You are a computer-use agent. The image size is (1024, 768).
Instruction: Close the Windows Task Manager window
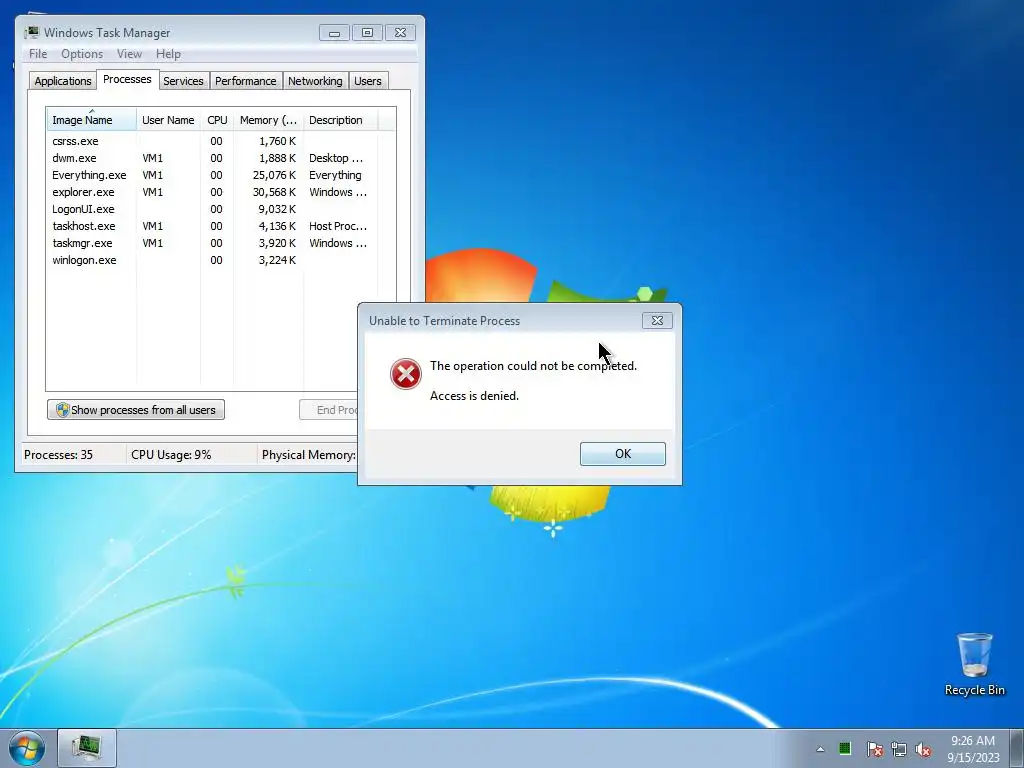tap(400, 33)
